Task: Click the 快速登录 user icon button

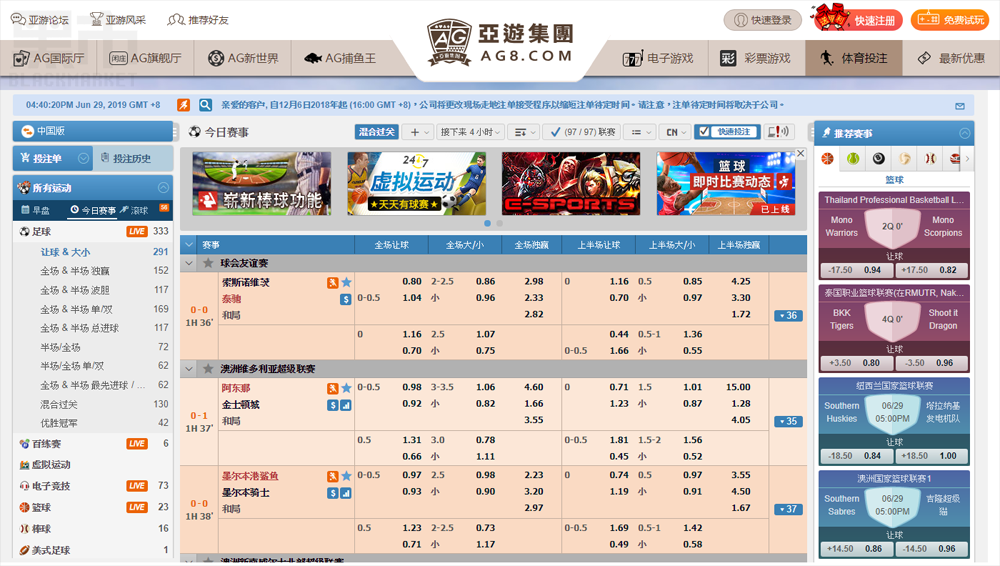Action: tap(762, 20)
